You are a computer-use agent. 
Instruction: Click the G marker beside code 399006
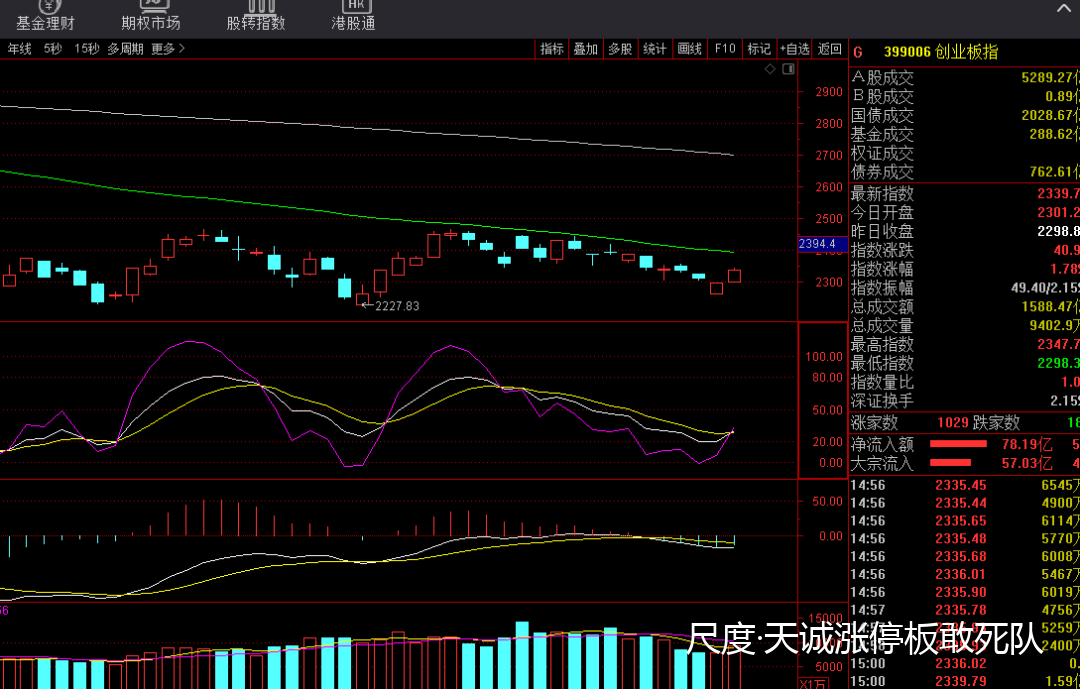(x=857, y=52)
